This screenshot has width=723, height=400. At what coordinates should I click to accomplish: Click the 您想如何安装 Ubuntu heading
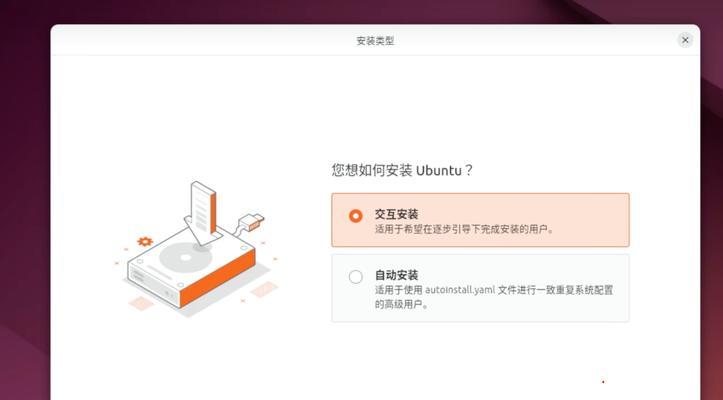[x=402, y=170]
